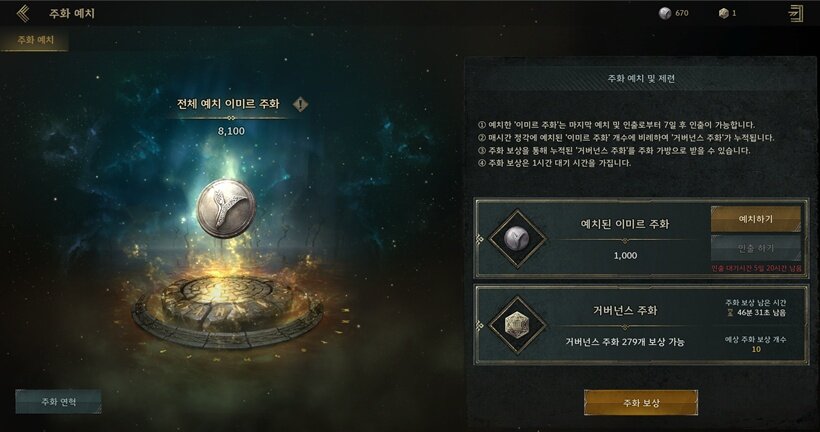
Task: Click the 거버넌스 주화 279개 보상 가능 text
Action: (x=624, y=342)
